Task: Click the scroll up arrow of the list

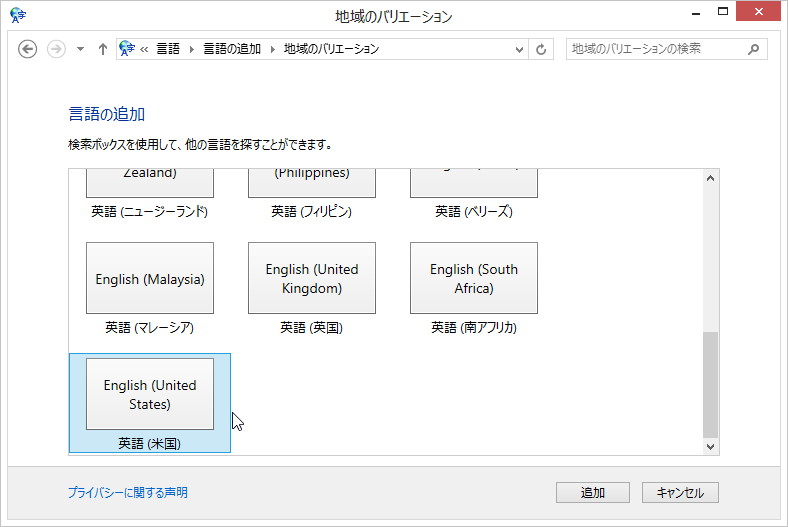Action: pyautogui.click(x=710, y=178)
